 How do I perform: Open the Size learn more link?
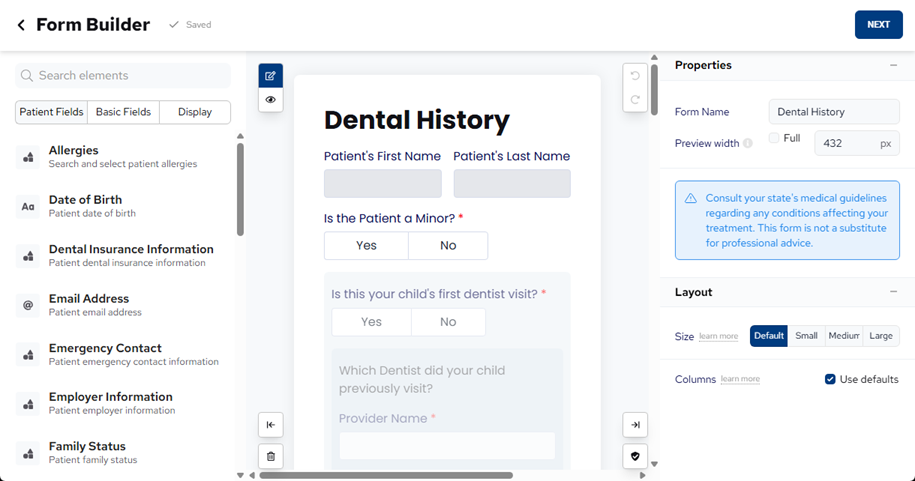point(718,337)
